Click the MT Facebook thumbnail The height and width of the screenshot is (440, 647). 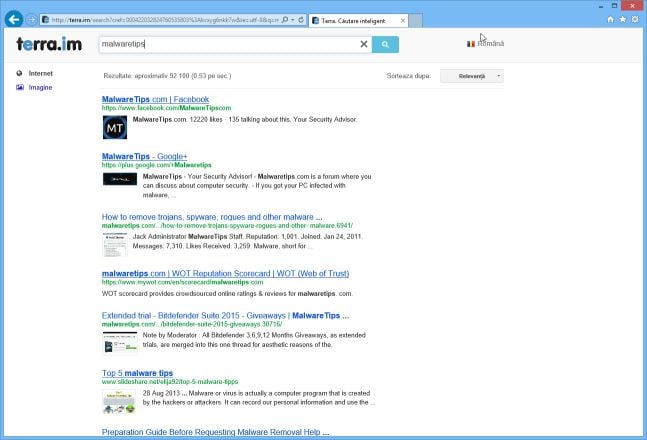[x=115, y=128]
